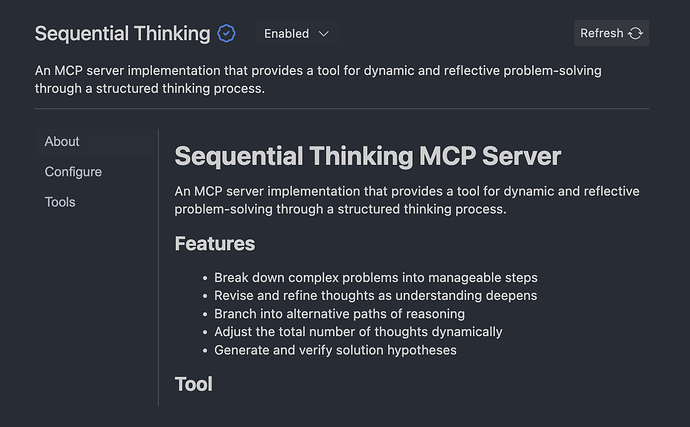Click the circular arrows refresh icon
Screen dimensions: 690x427
coord(636,33)
